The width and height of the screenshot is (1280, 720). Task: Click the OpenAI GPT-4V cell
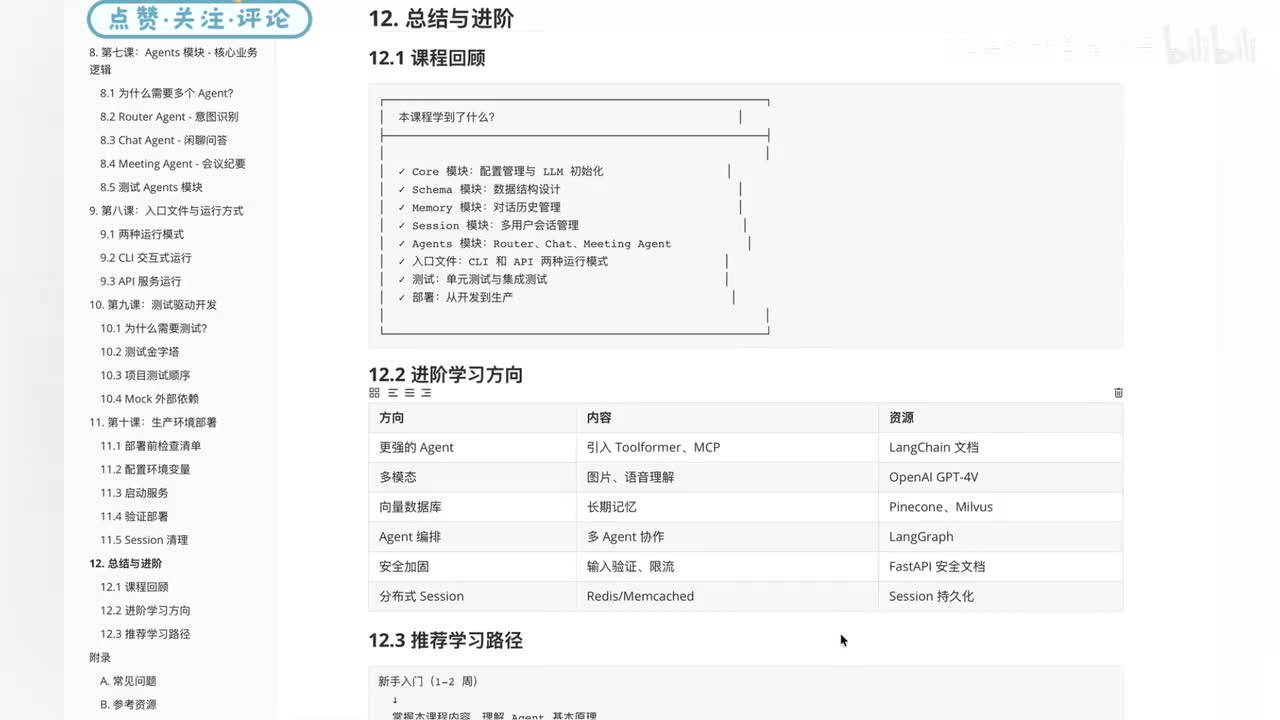point(1000,477)
